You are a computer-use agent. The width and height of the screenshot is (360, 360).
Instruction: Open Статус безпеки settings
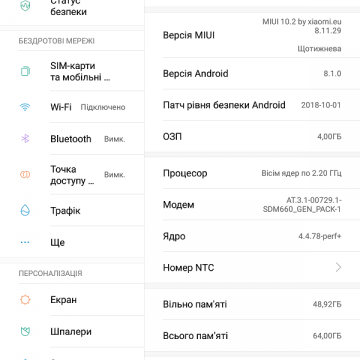pos(72,12)
